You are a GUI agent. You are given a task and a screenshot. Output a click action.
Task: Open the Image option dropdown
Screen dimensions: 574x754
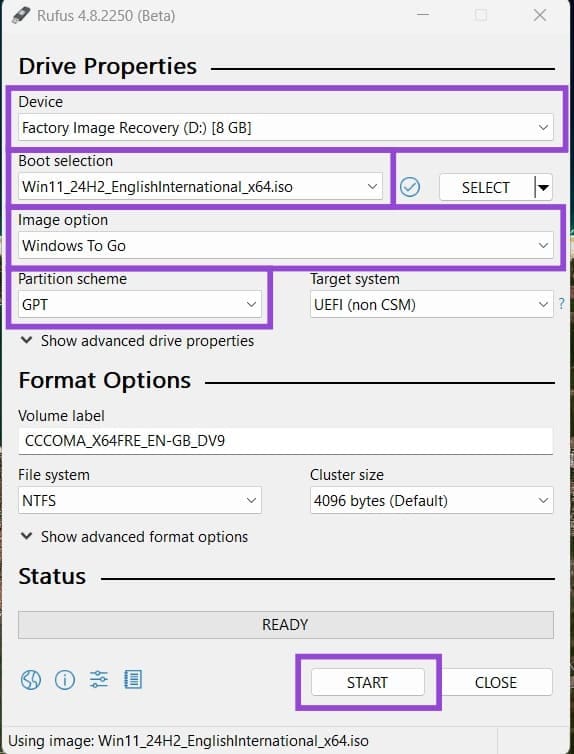click(x=286, y=245)
